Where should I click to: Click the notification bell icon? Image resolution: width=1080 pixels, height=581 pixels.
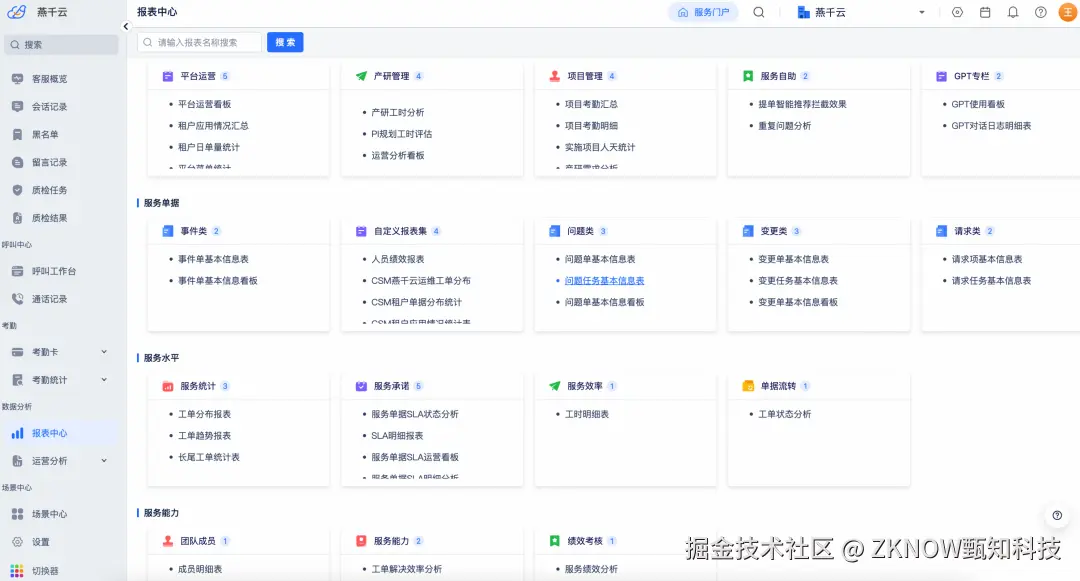(1012, 12)
